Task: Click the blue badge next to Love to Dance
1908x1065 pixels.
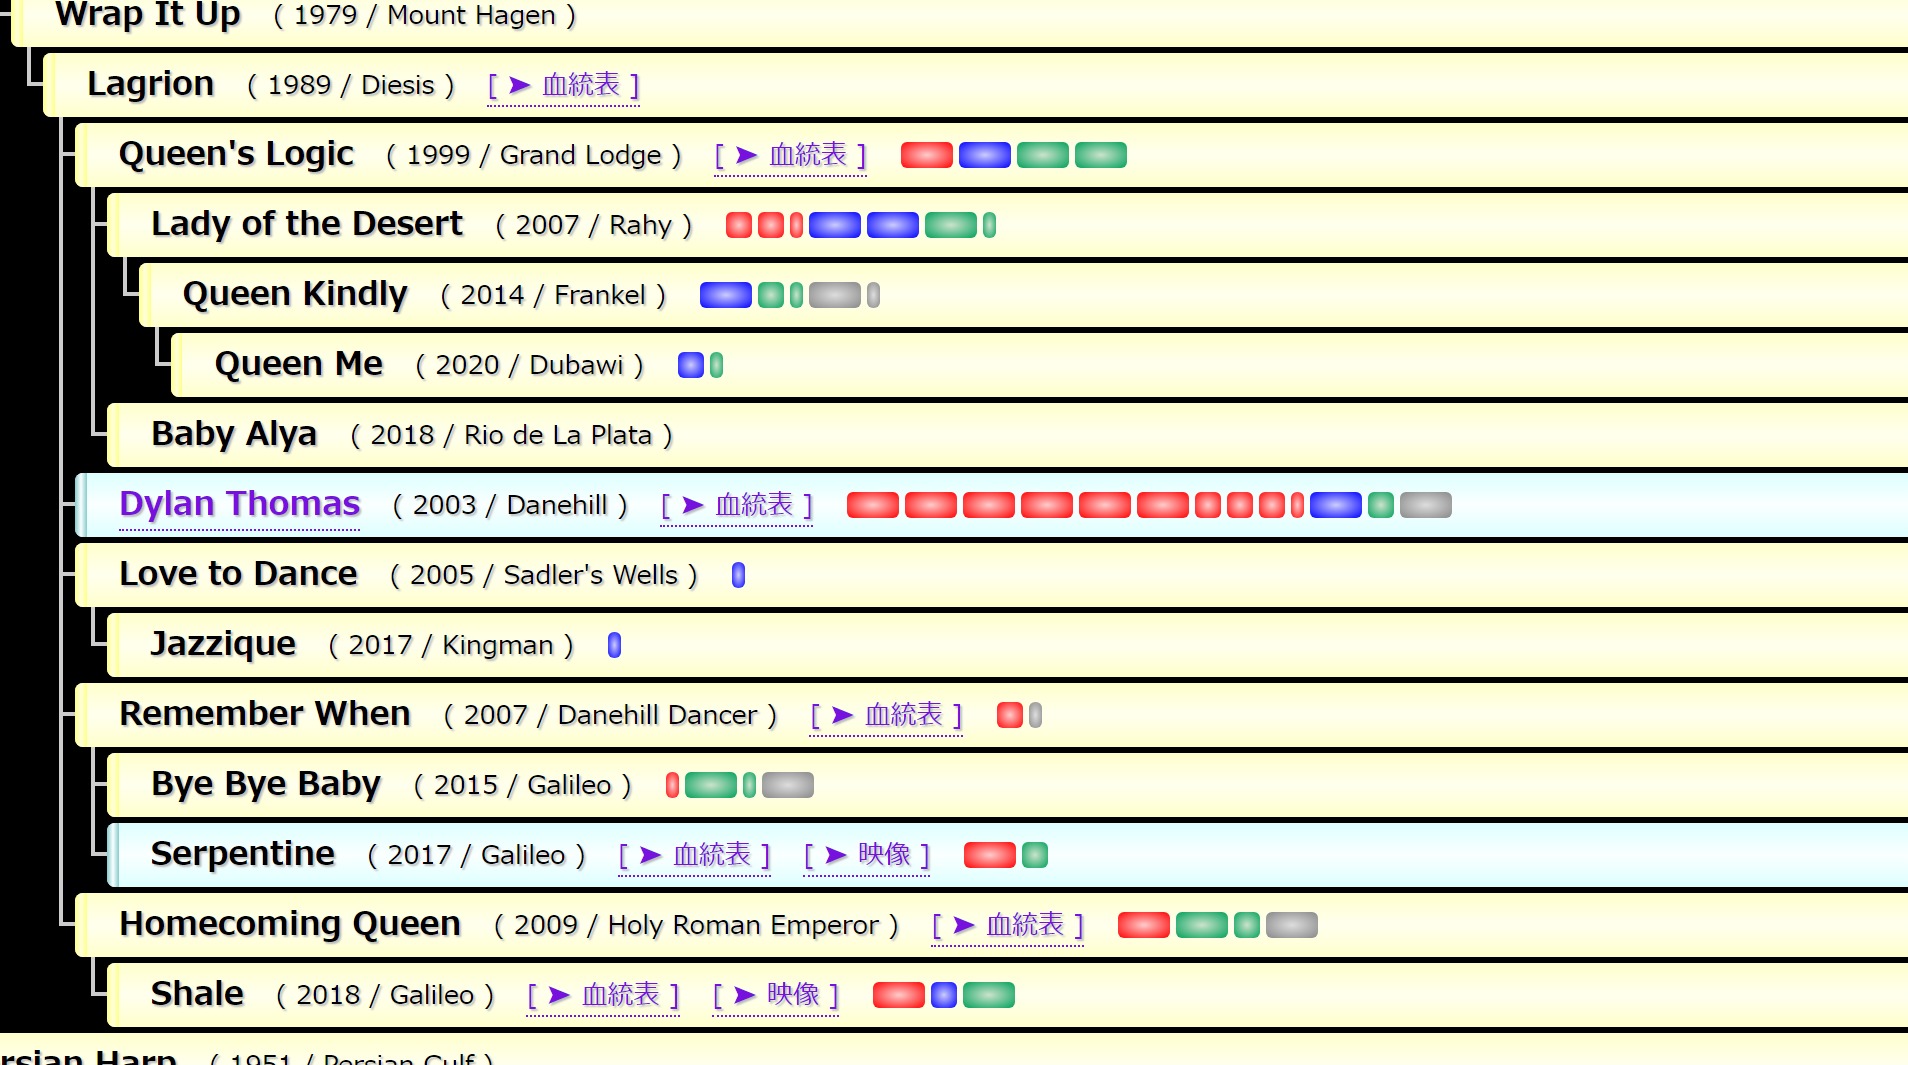Action: [x=738, y=576]
